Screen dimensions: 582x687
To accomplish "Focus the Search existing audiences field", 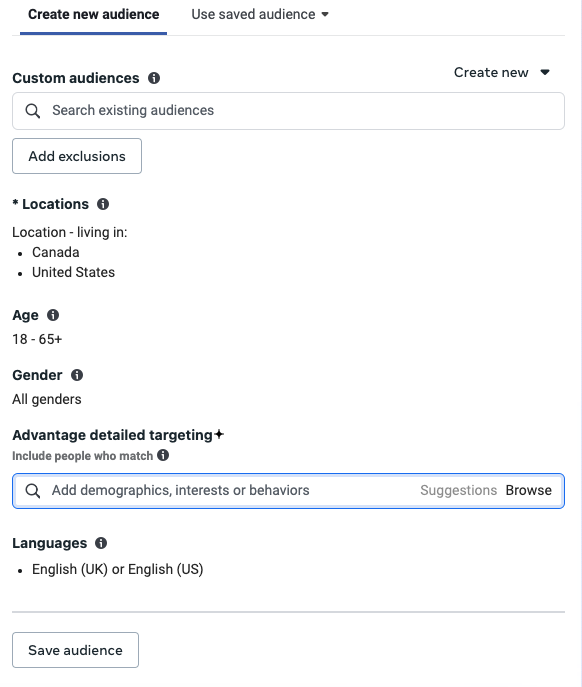I will [x=288, y=111].
